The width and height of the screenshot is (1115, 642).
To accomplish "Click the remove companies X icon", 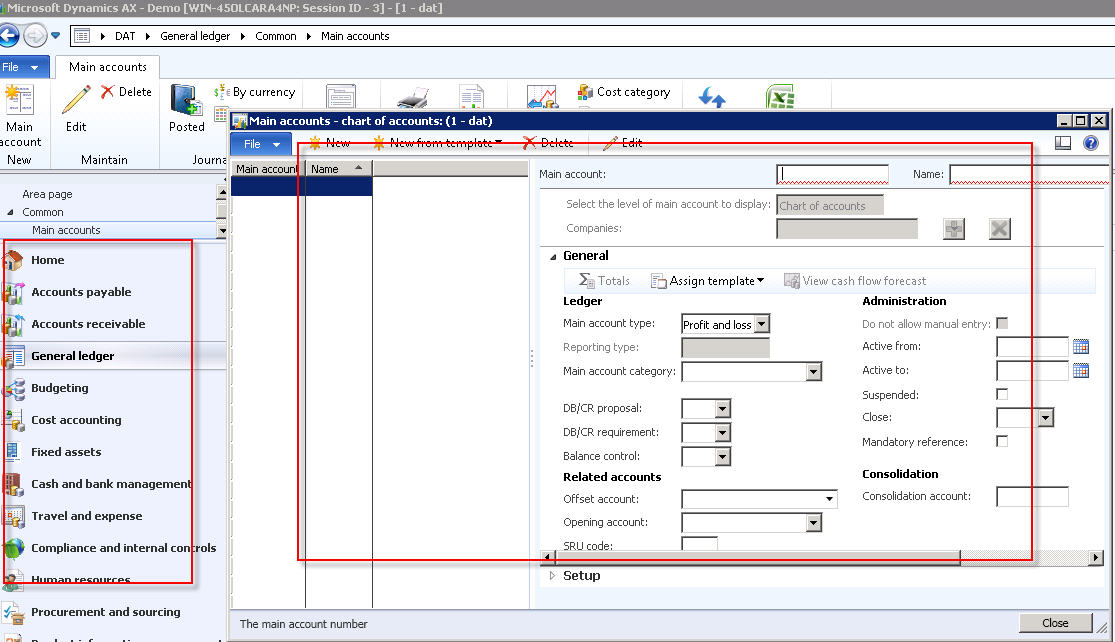I will coord(999,229).
